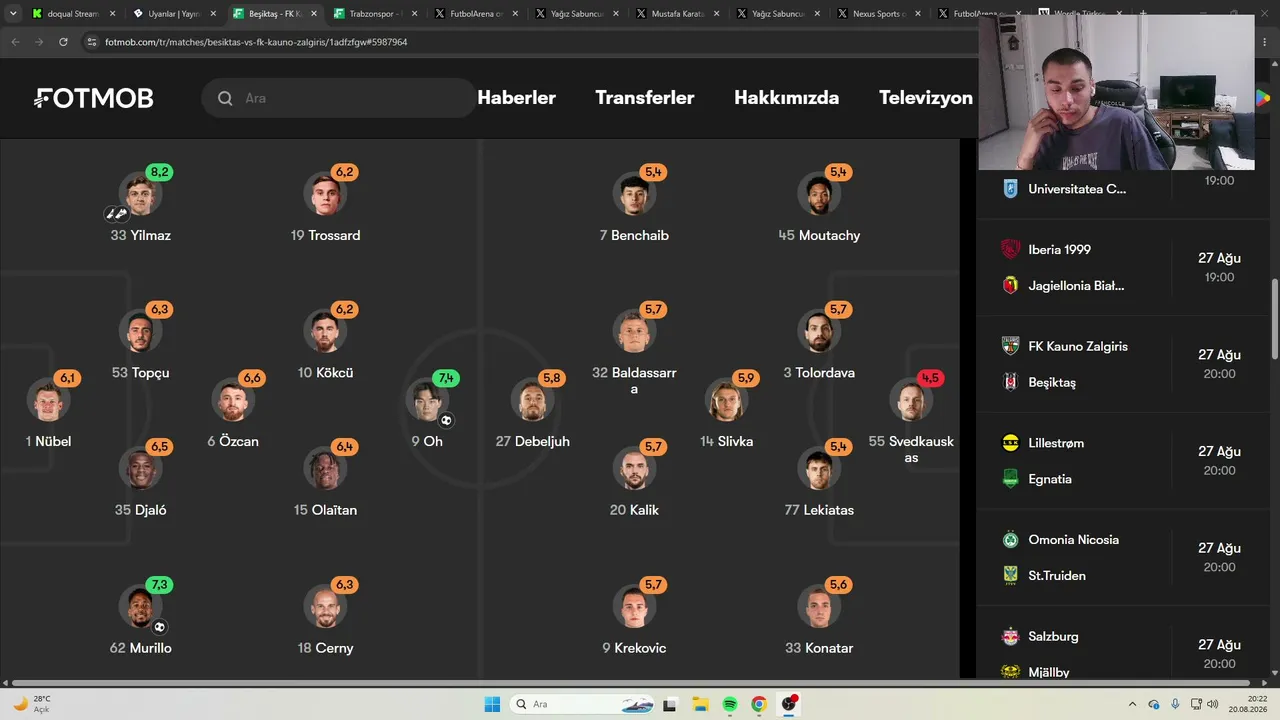Click the goal ball icon on Murillo's avatar

coord(159,627)
